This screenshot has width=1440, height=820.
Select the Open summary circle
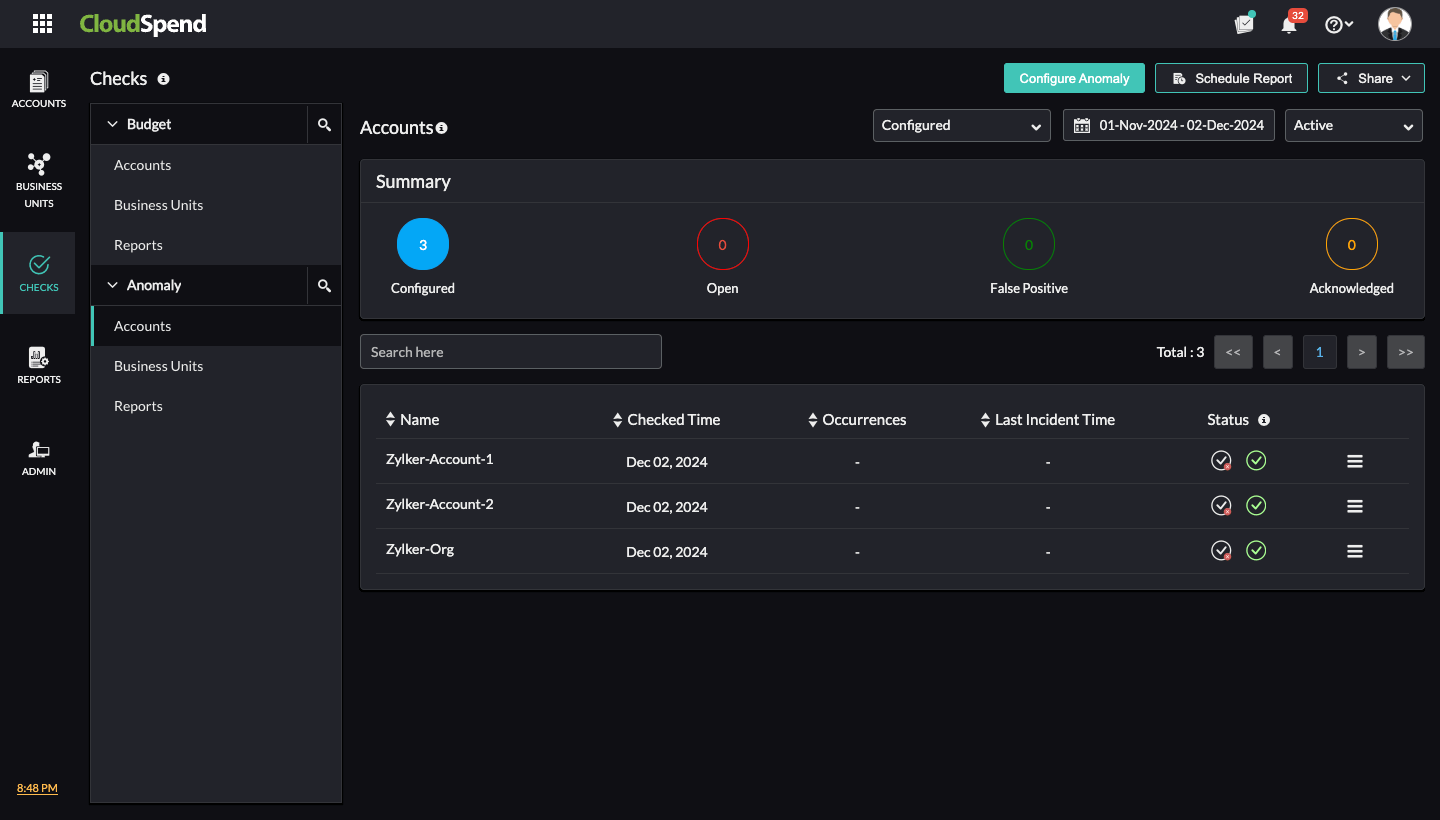(x=722, y=244)
